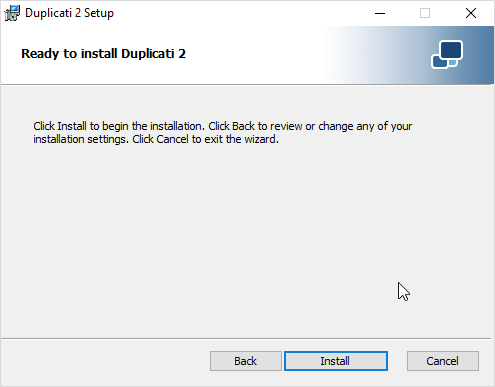Click the word 'Install' in the instruction text
Viewport: 495px width, 387px height.
[x=72, y=126]
